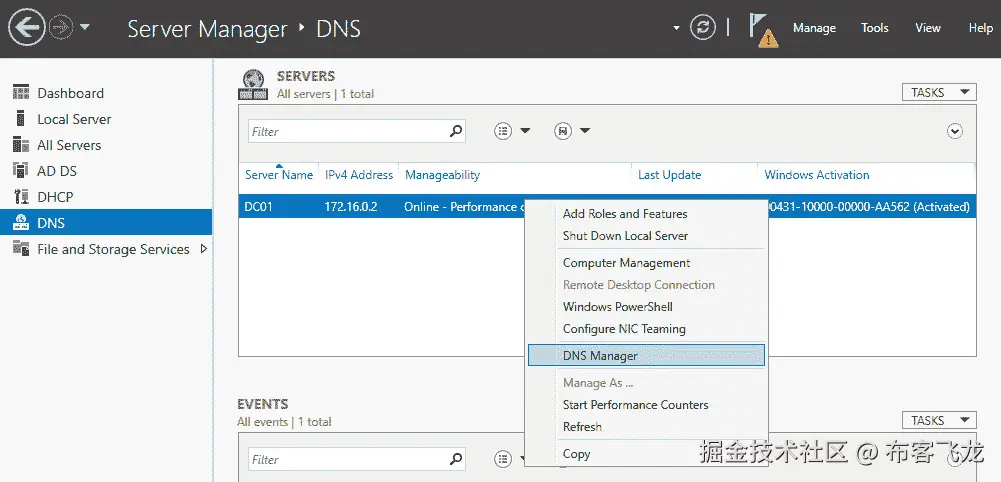This screenshot has width=1001, height=482.
Task: Open the Tools menu
Action: [875, 28]
